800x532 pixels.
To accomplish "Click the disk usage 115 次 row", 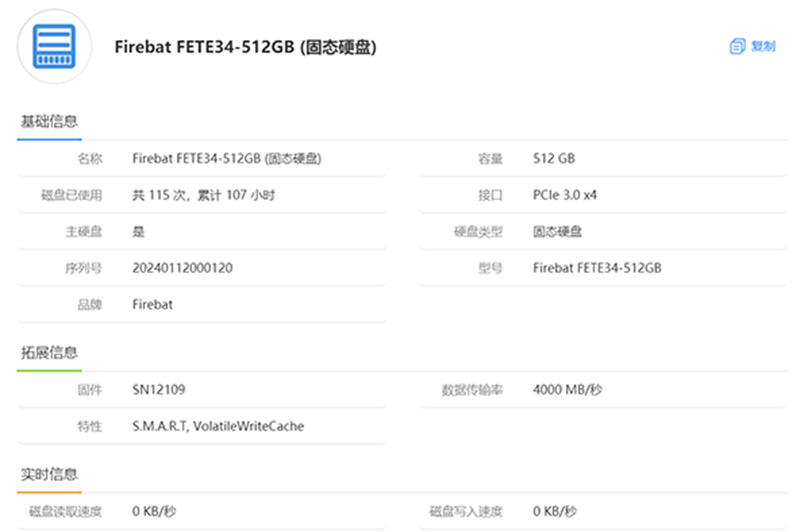I will tap(202, 195).
